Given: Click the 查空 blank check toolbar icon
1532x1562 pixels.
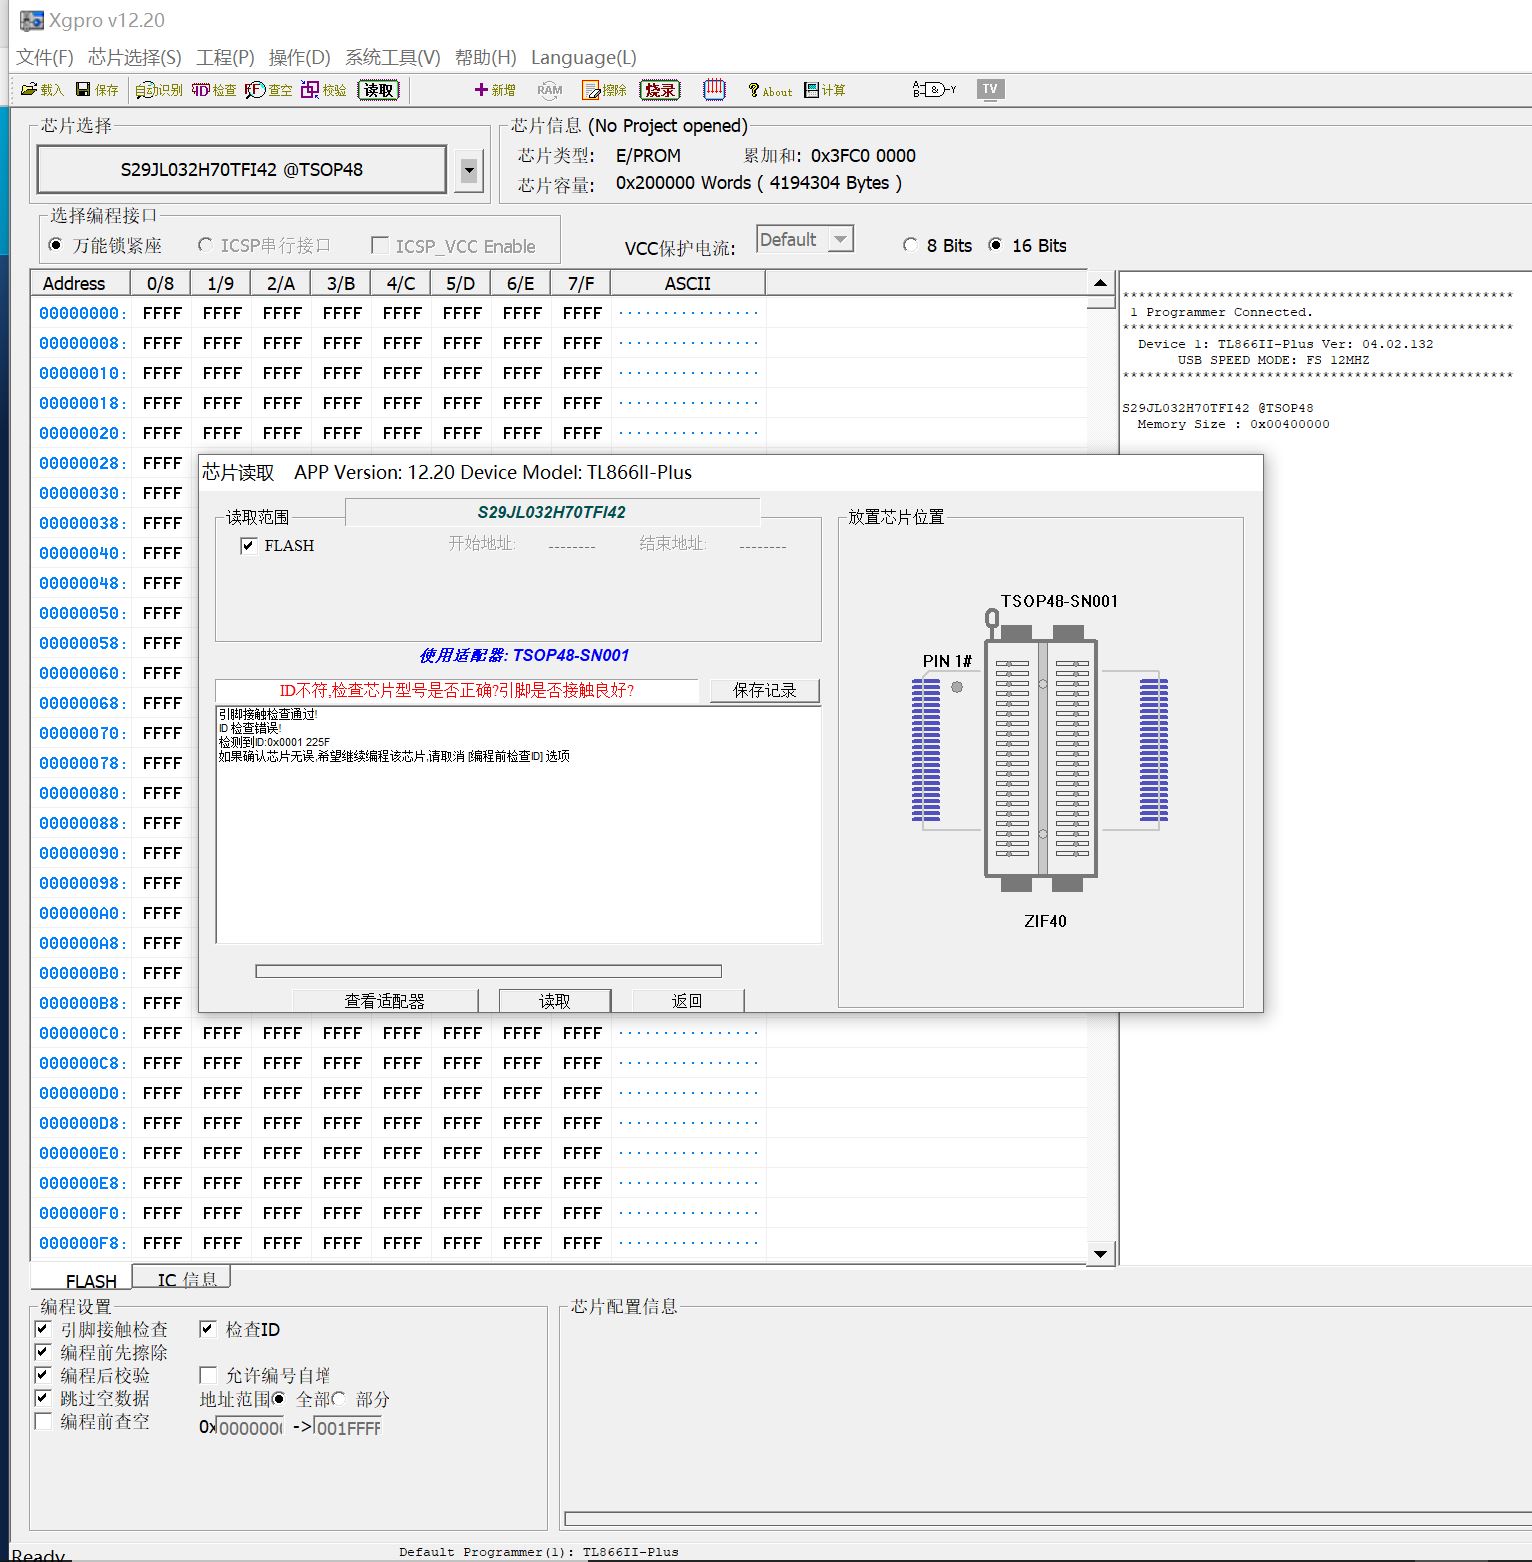Looking at the screenshot, I should pyautogui.click(x=268, y=90).
